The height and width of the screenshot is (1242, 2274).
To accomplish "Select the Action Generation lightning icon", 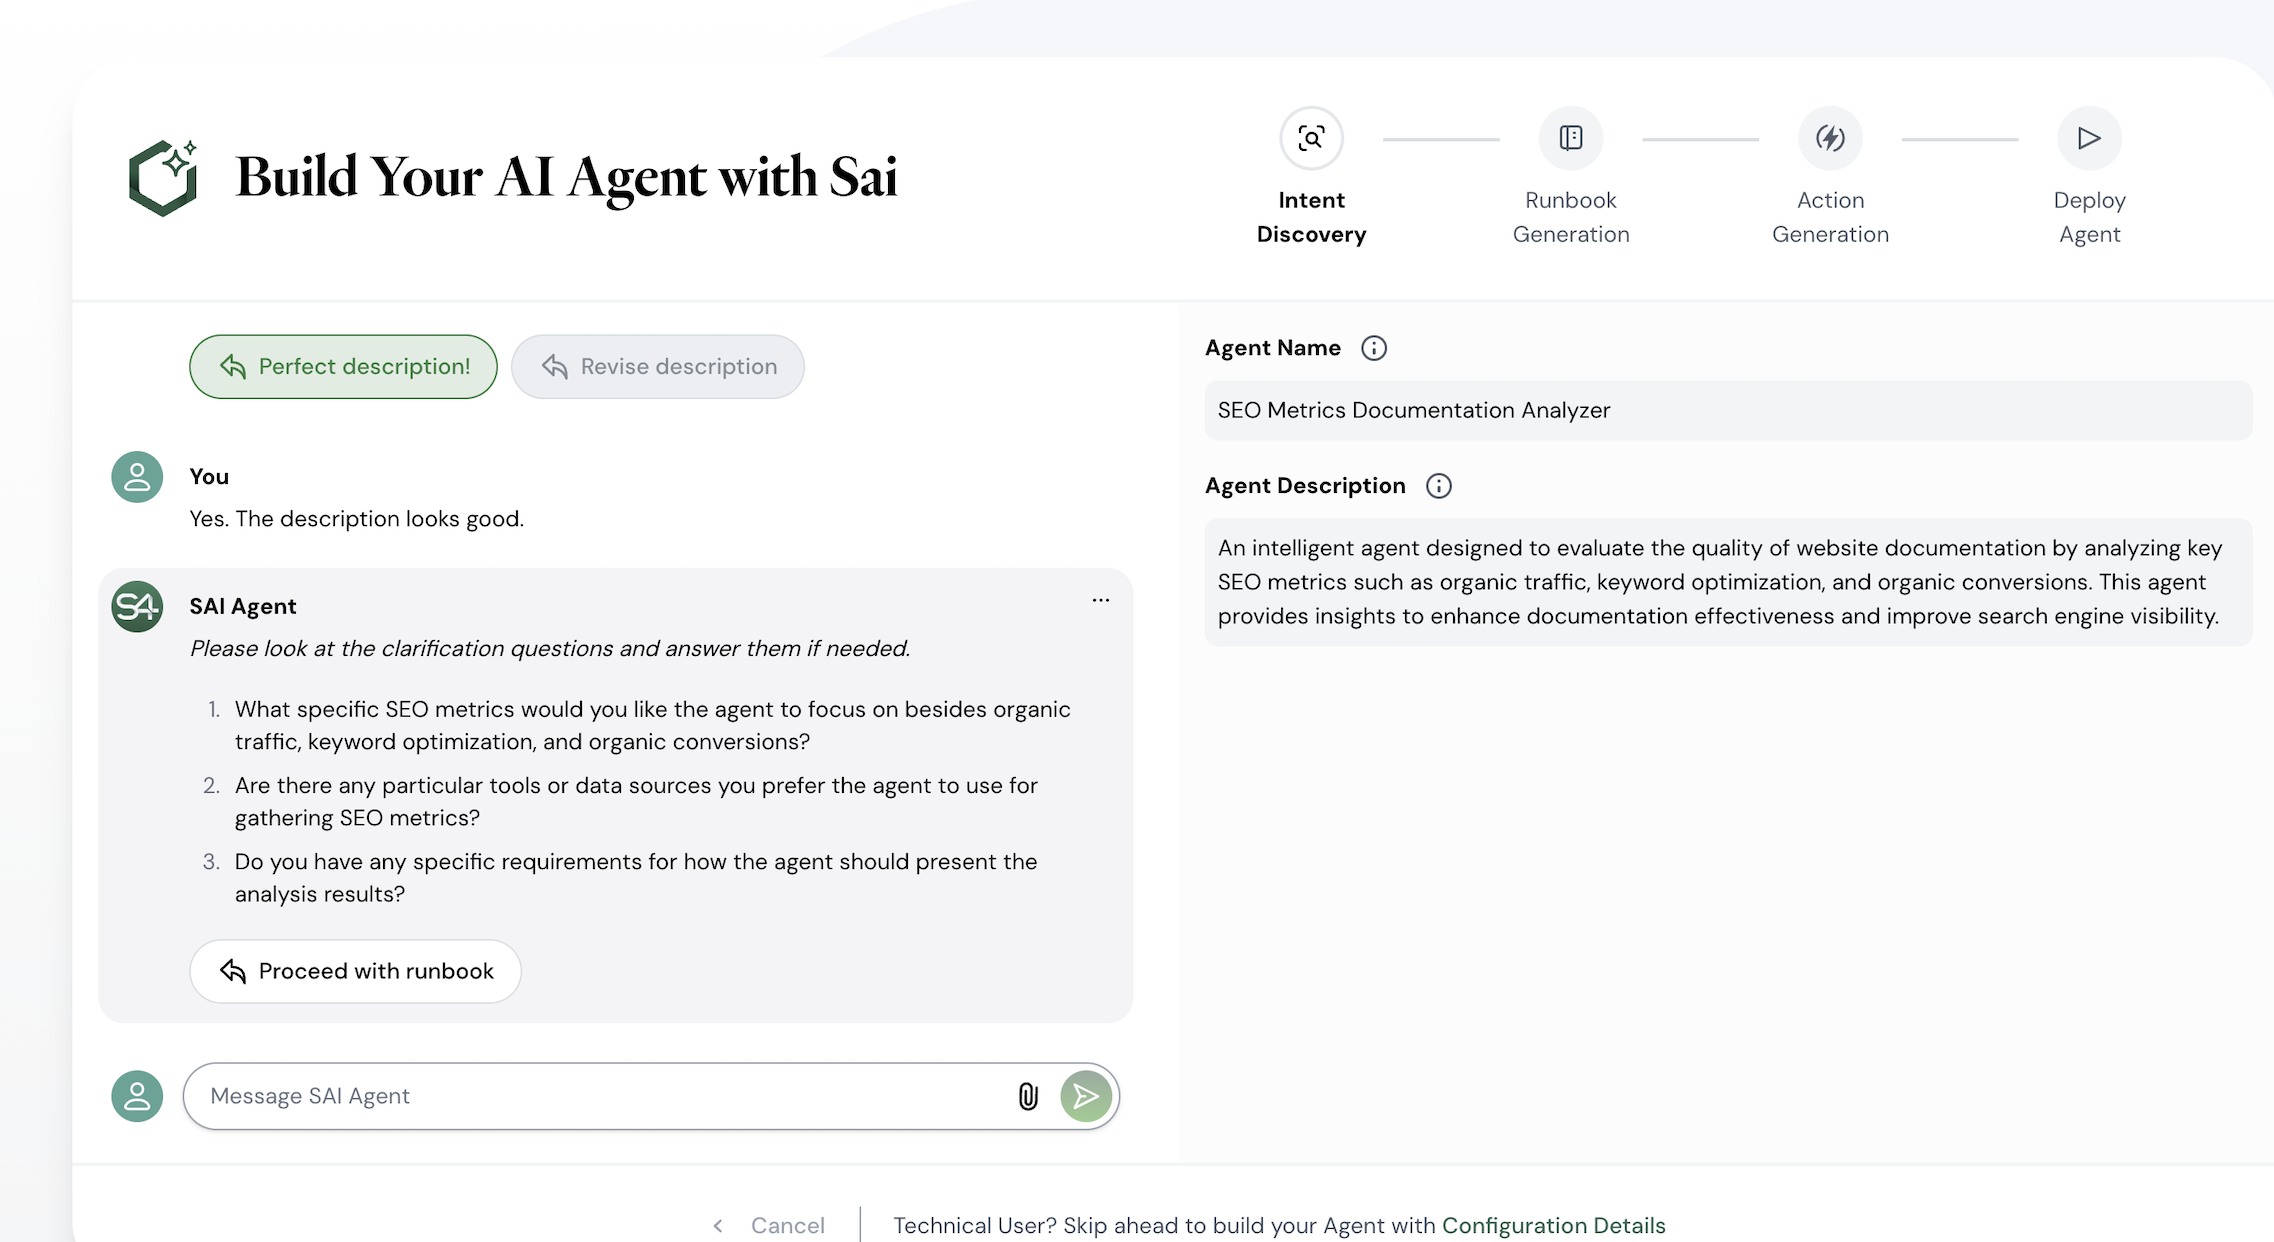I will tap(1830, 138).
